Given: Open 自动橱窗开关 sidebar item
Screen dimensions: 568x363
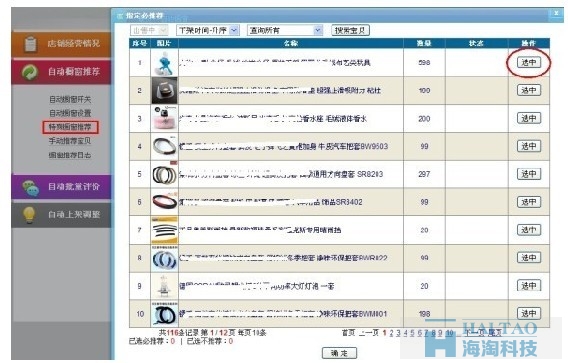Looking at the screenshot, I should 70,99.
